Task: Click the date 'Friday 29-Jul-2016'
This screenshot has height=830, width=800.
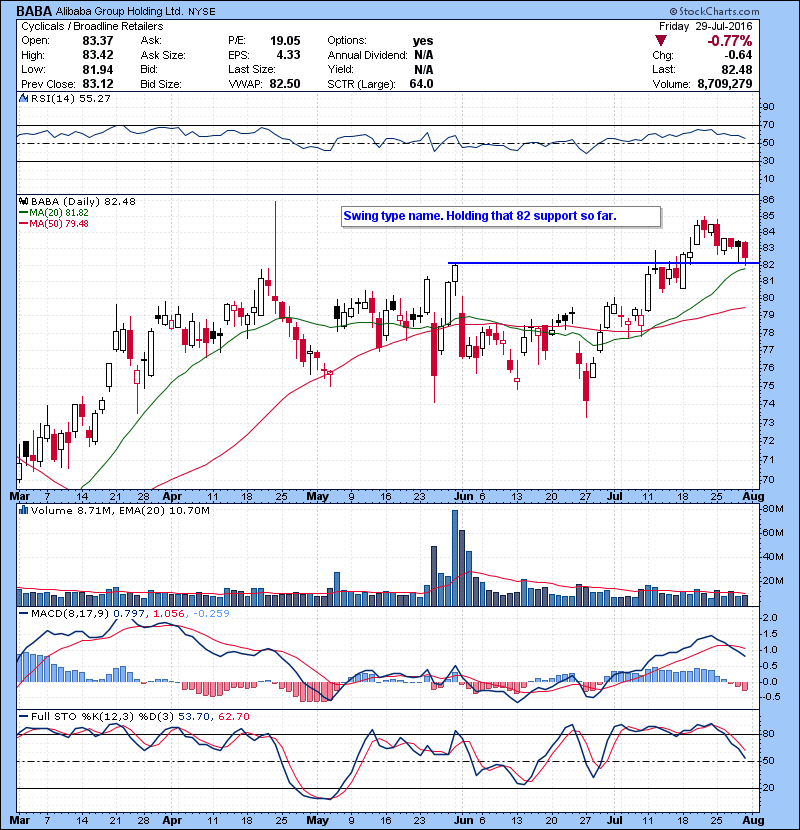Action: tap(705, 26)
